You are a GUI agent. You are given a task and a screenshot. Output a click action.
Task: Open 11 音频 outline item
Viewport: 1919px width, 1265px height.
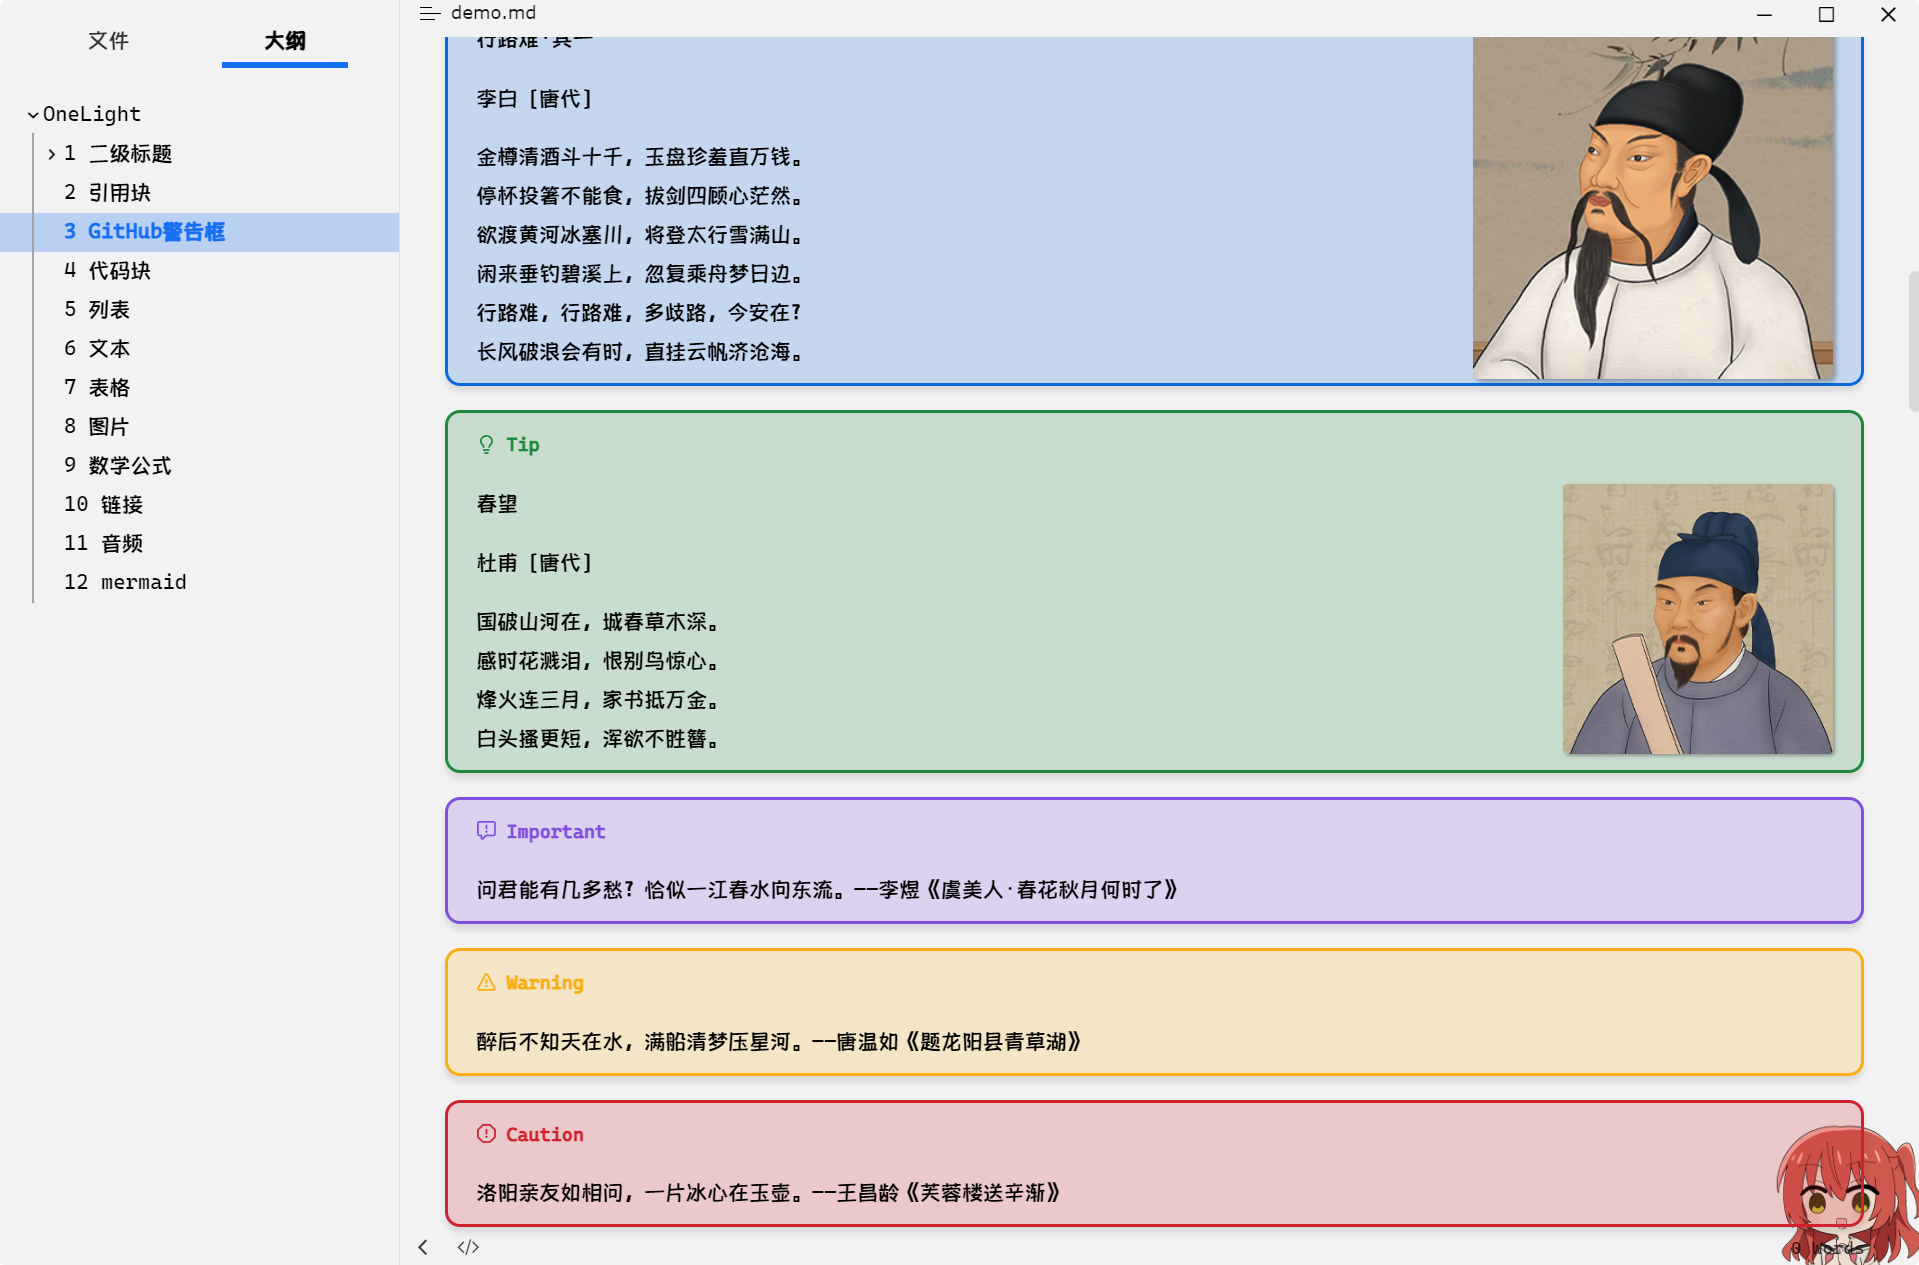[104, 543]
